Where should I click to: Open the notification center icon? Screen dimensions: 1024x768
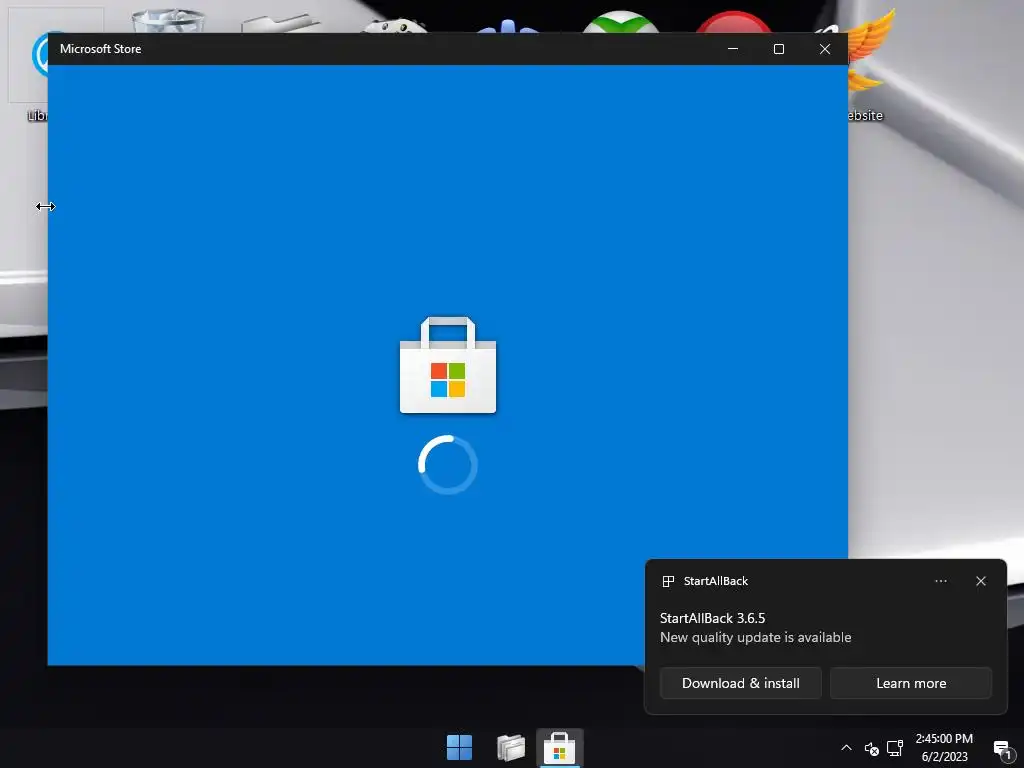coord(1002,749)
